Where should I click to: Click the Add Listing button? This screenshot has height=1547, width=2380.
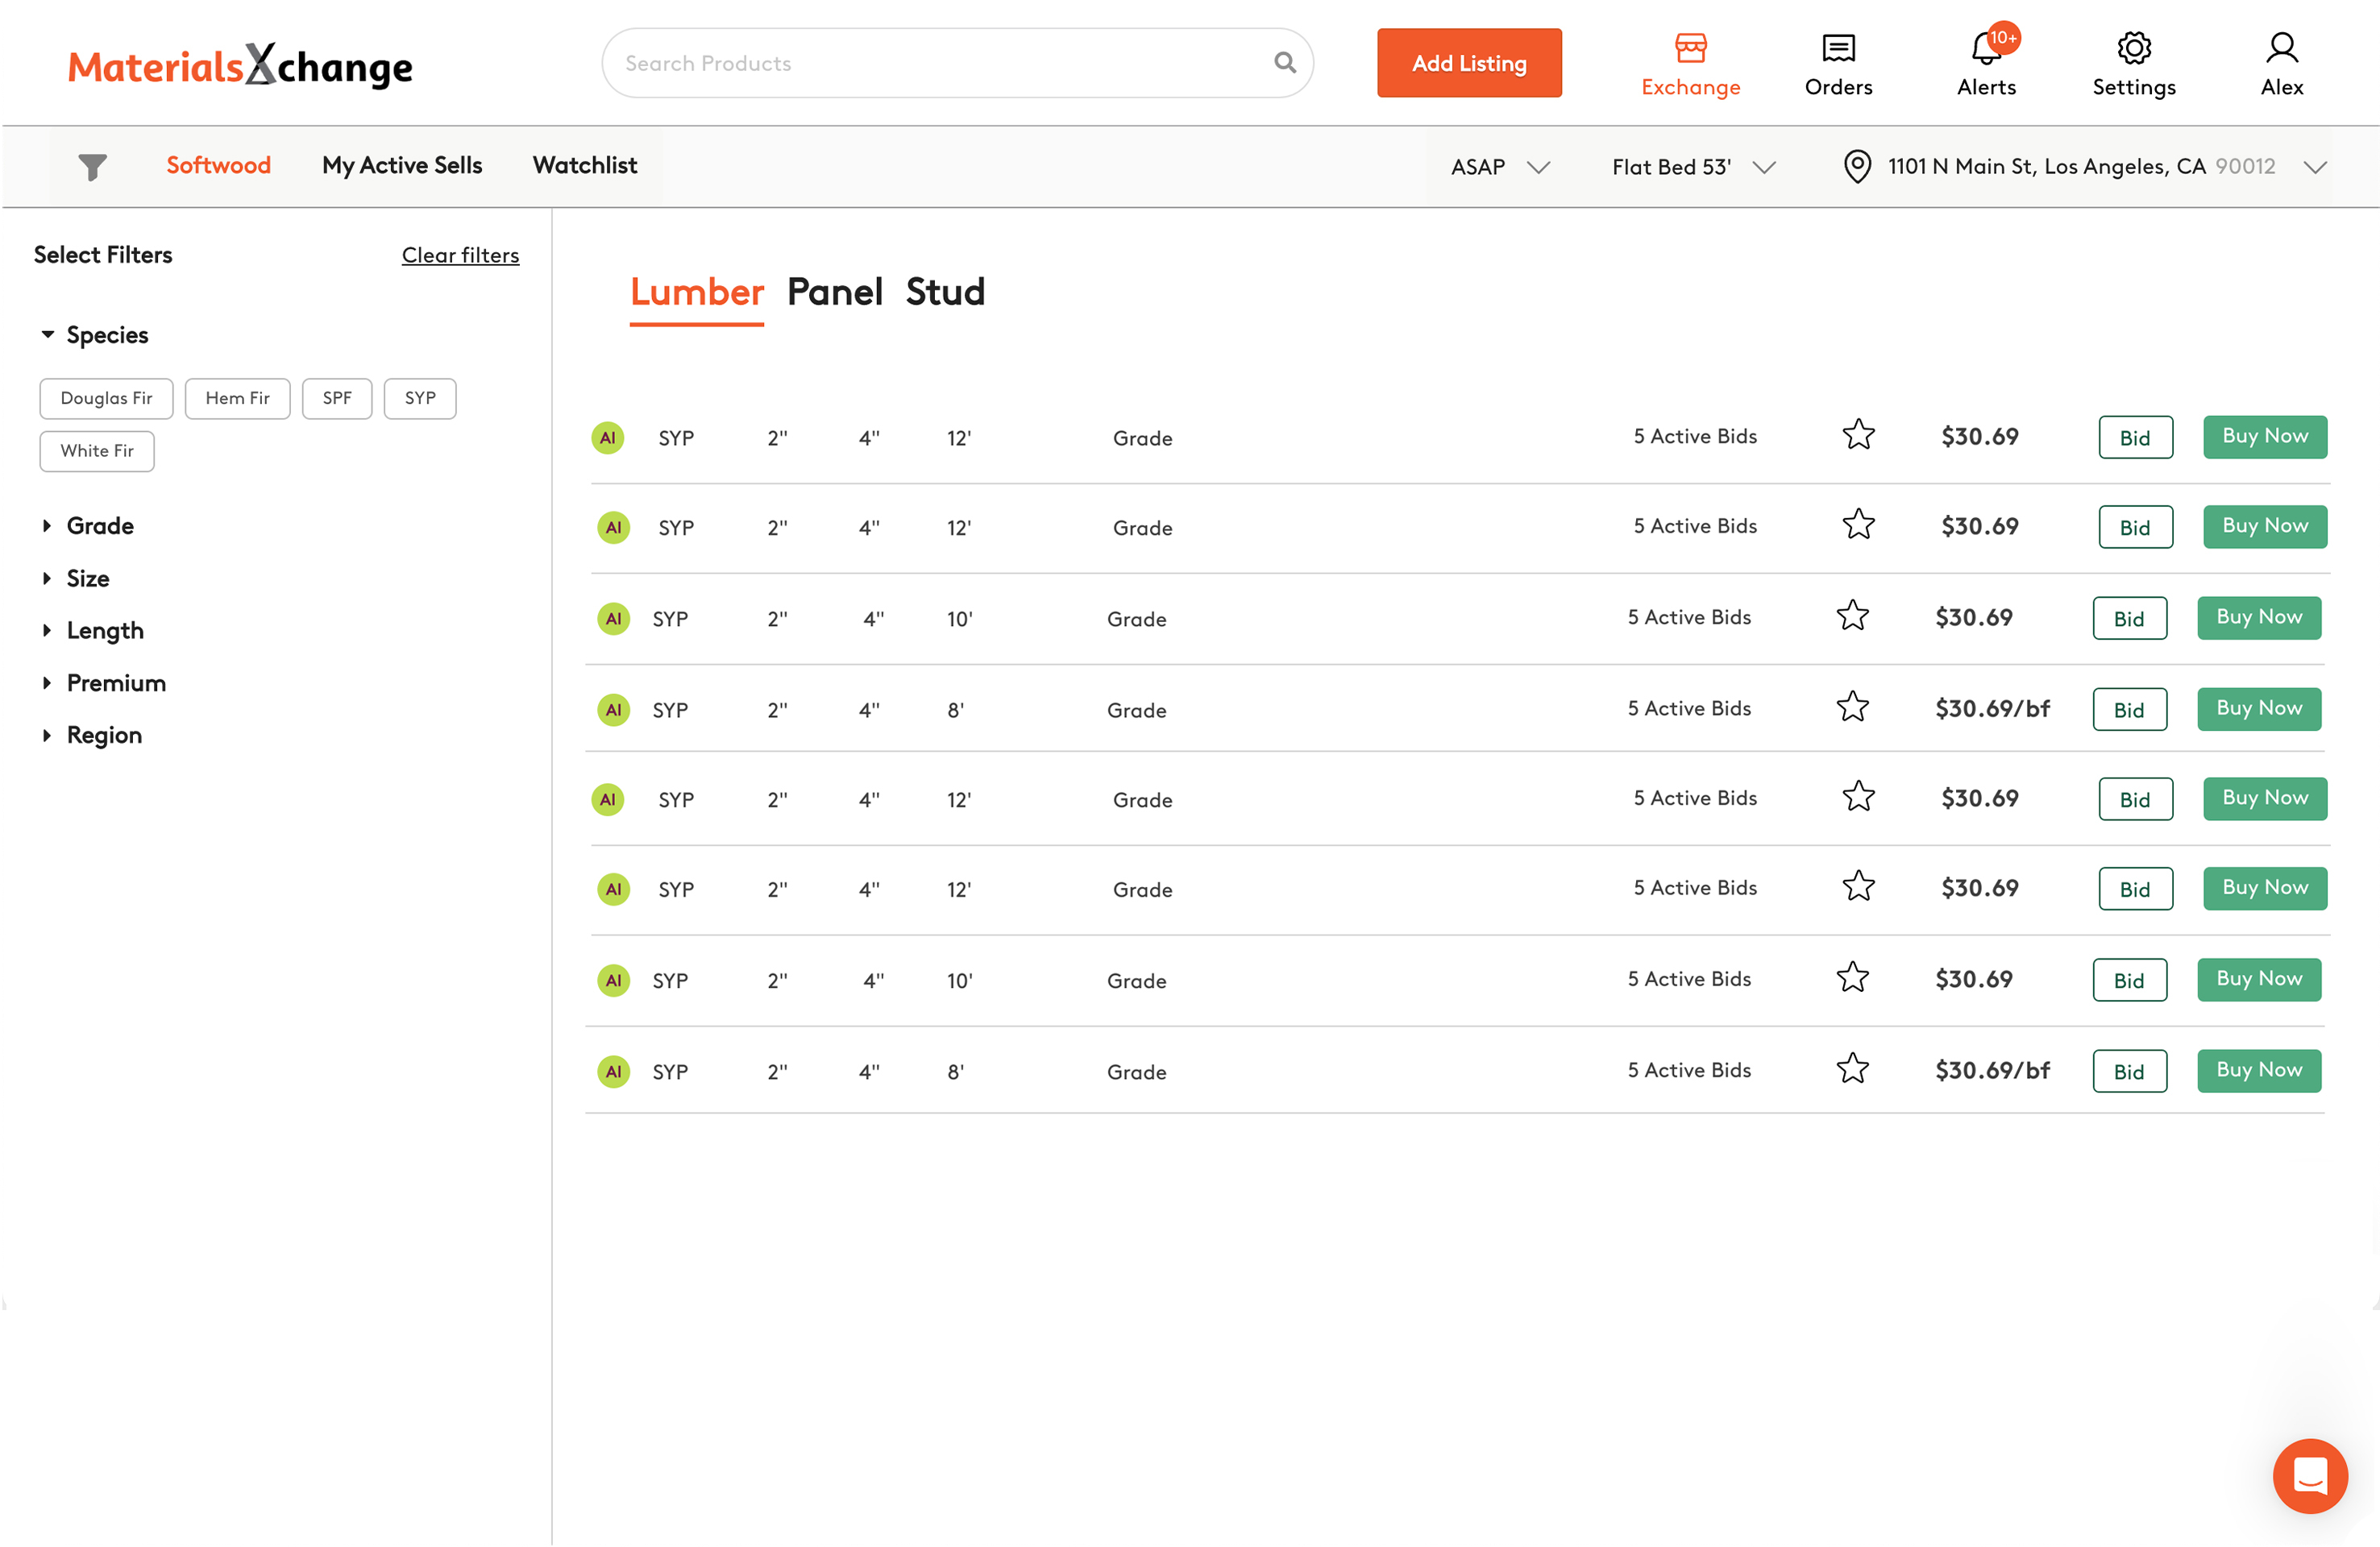coord(1468,63)
